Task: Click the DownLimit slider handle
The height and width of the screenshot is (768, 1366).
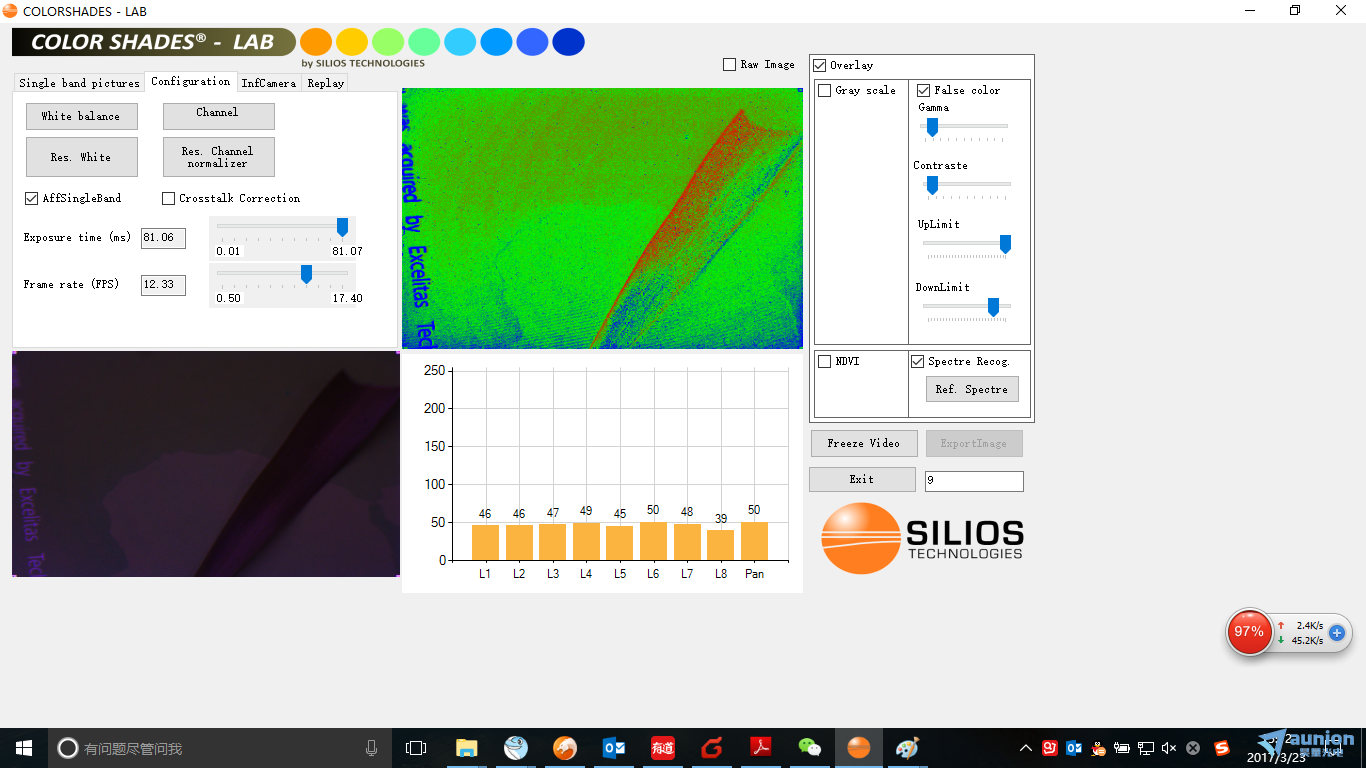Action: coord(993,307)
